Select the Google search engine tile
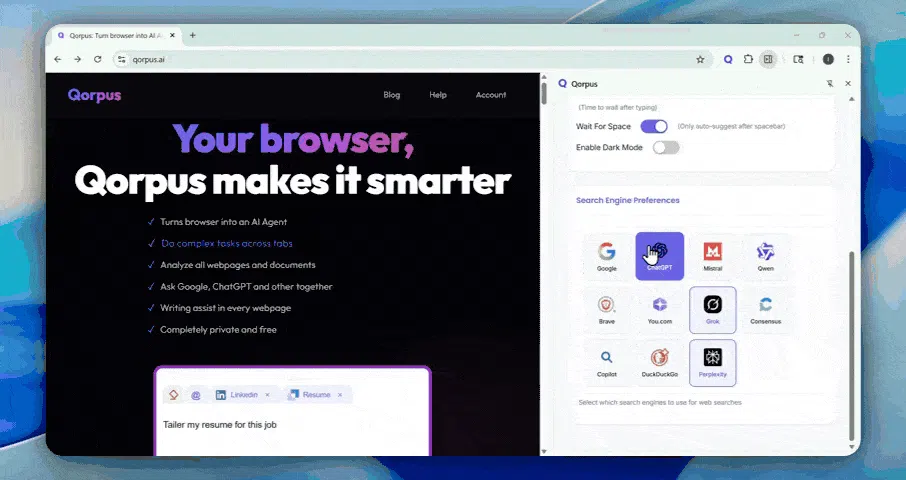The width and height of the screenshot is (906, 480). [606, 256]
